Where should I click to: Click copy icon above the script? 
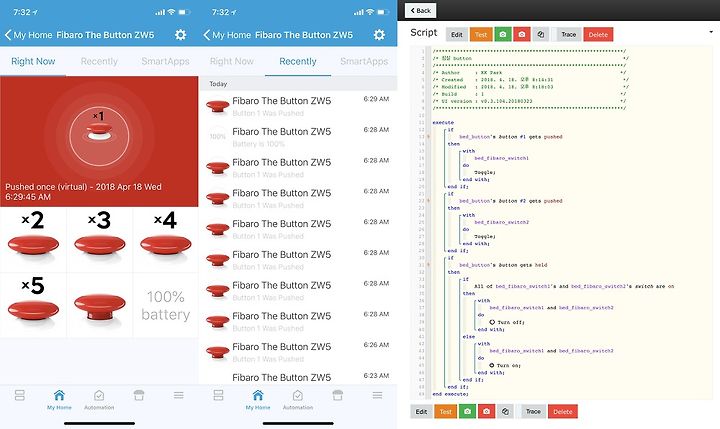pyautogui.click(x=541, y=34)
